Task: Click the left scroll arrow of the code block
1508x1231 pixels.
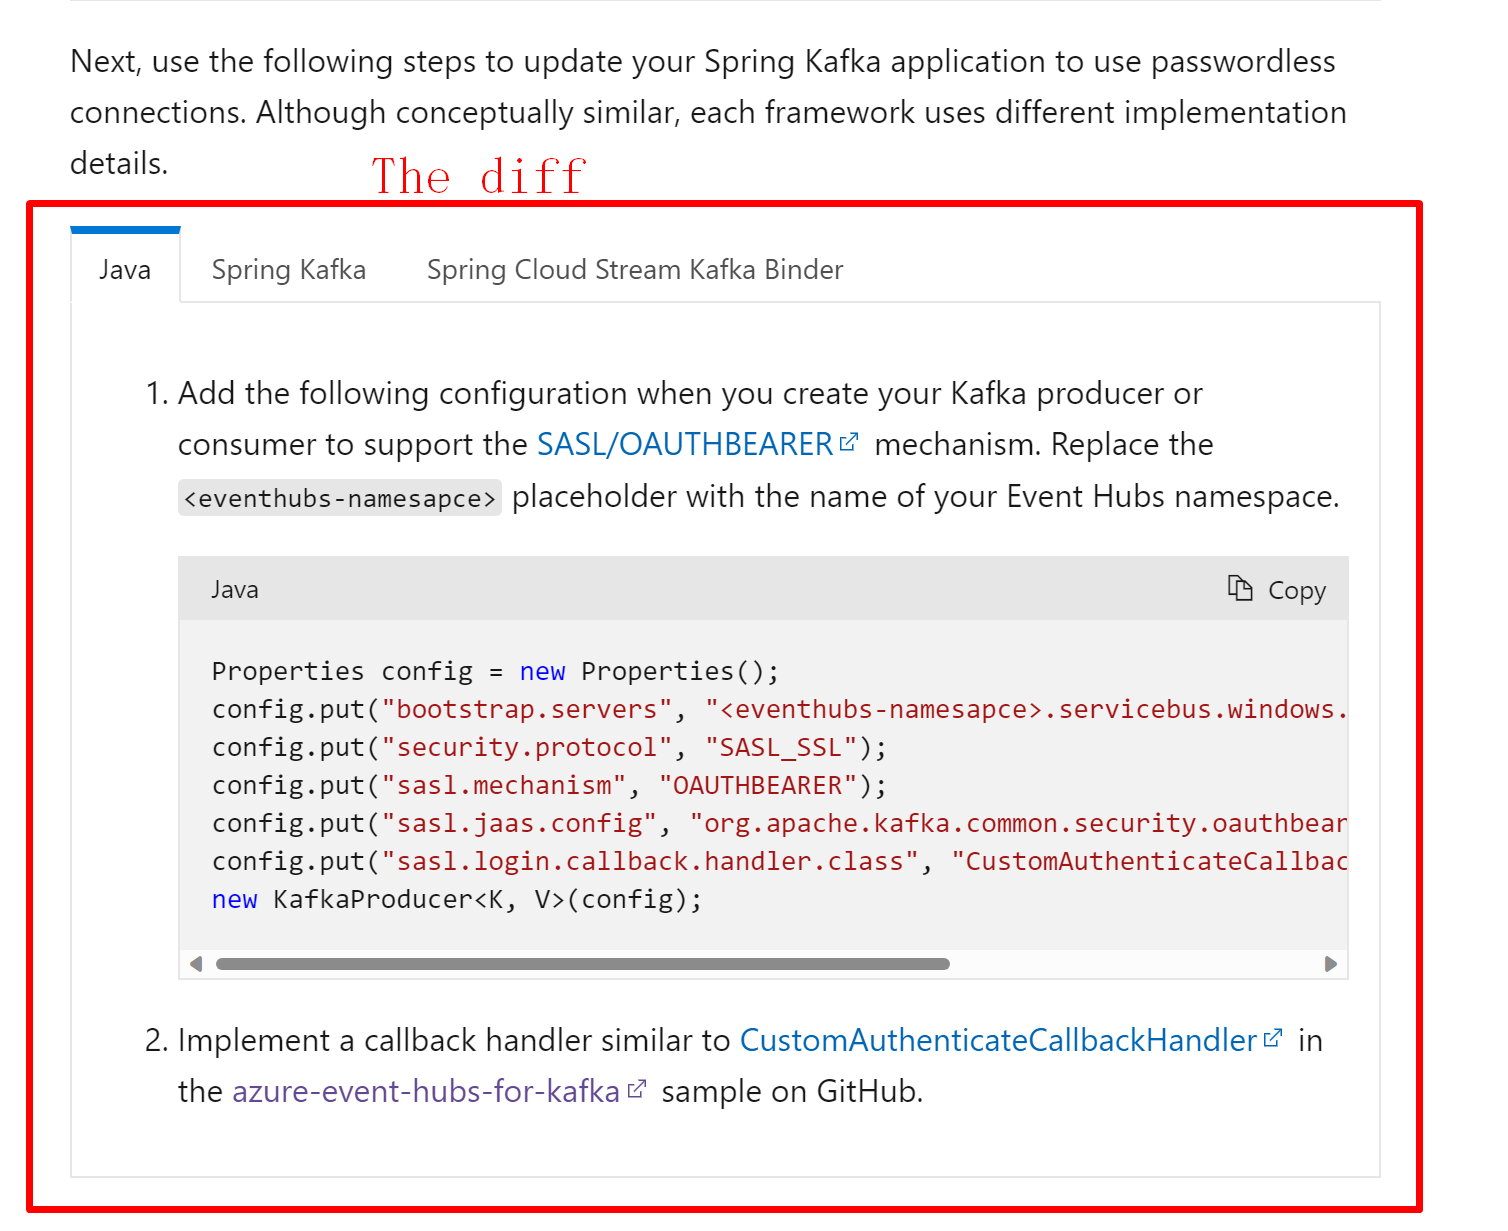Action: coord(196,963)
